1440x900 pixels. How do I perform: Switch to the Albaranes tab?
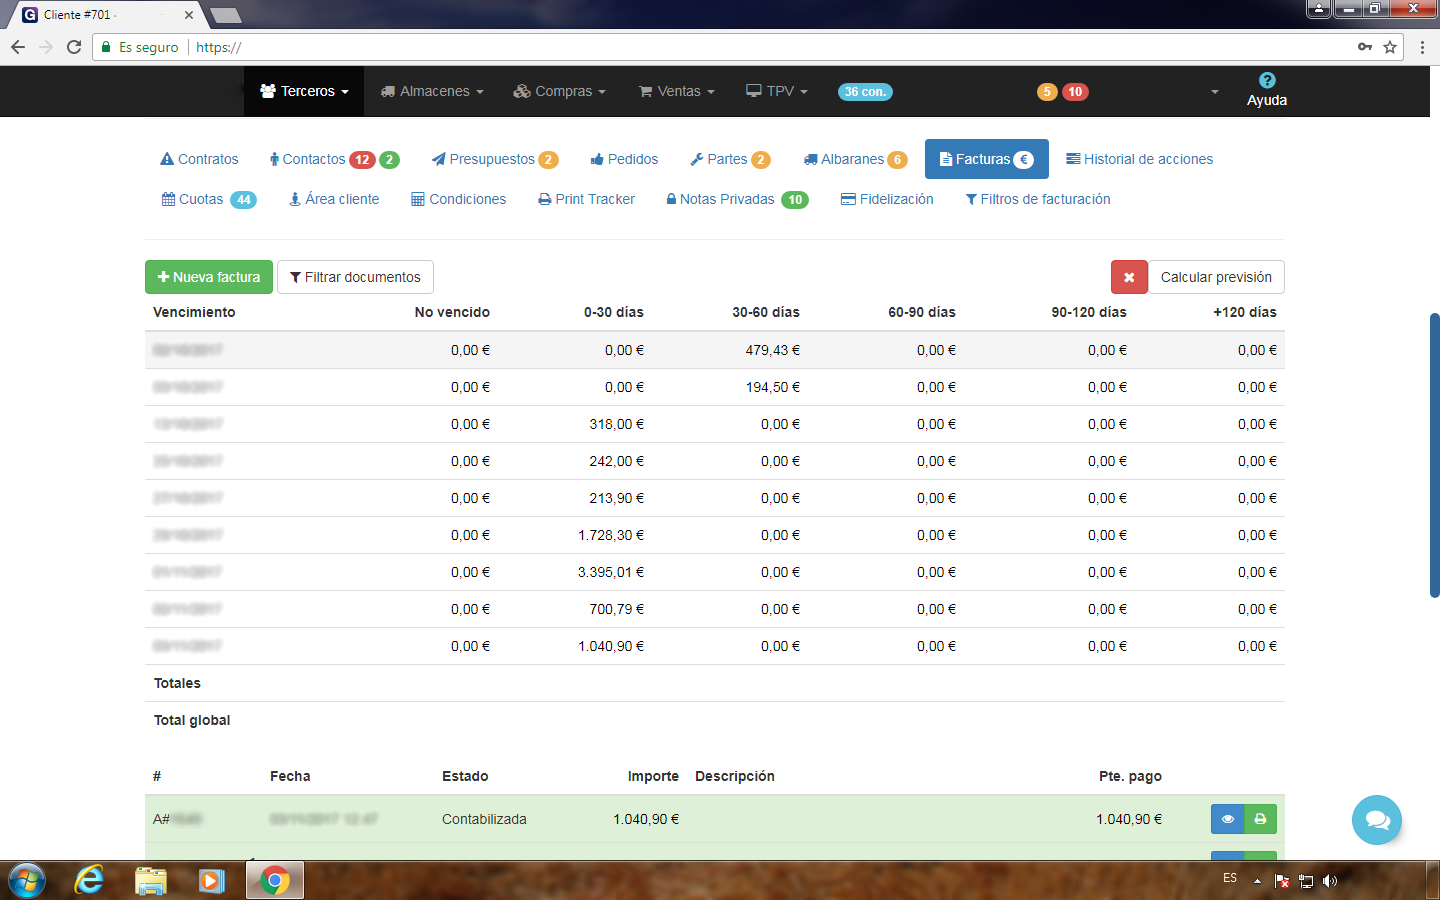[x=853, y=159]
